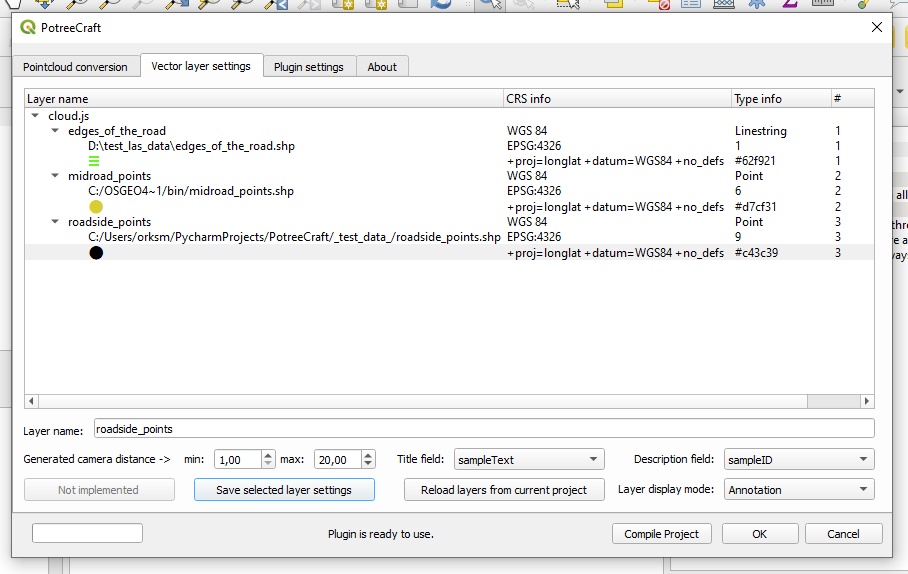The height and width of the screenshot is (574, 908).
Task: Click Reload layers from current project
Action: pos(504,489)
